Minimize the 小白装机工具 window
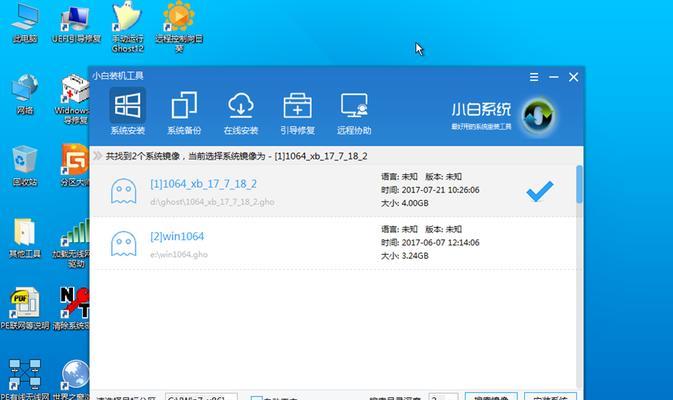Screen dimensions: 673x400 pyautogui.click(x=554, y=77)
